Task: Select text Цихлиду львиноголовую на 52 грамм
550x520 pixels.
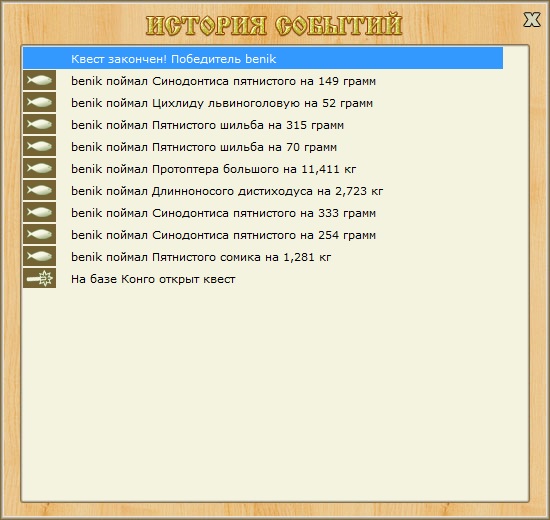Action: tap(262, 104)
